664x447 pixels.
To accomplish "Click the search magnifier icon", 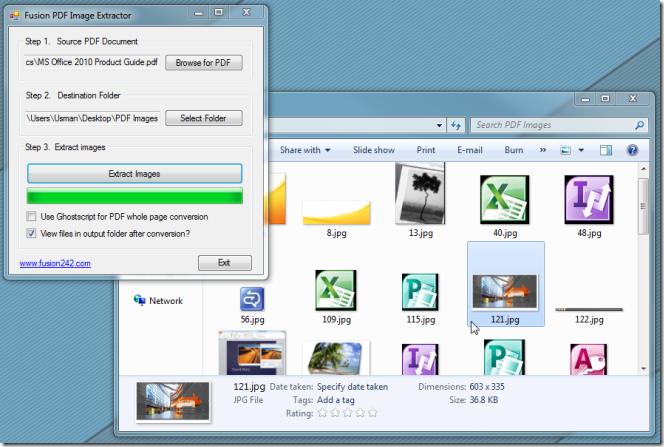I will [x=639, y=125].
